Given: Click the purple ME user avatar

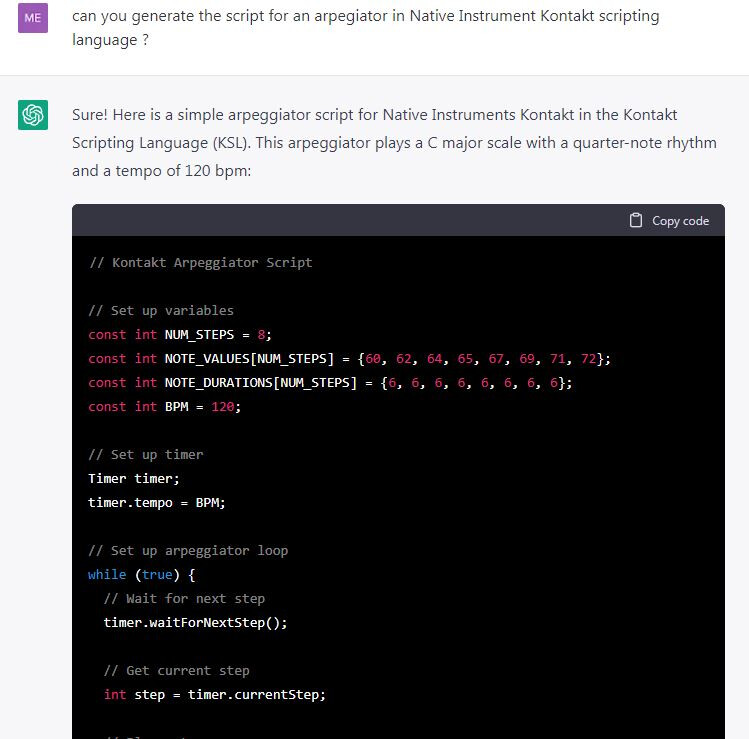Looking at the screenshot, I should (x=33, y=17).
